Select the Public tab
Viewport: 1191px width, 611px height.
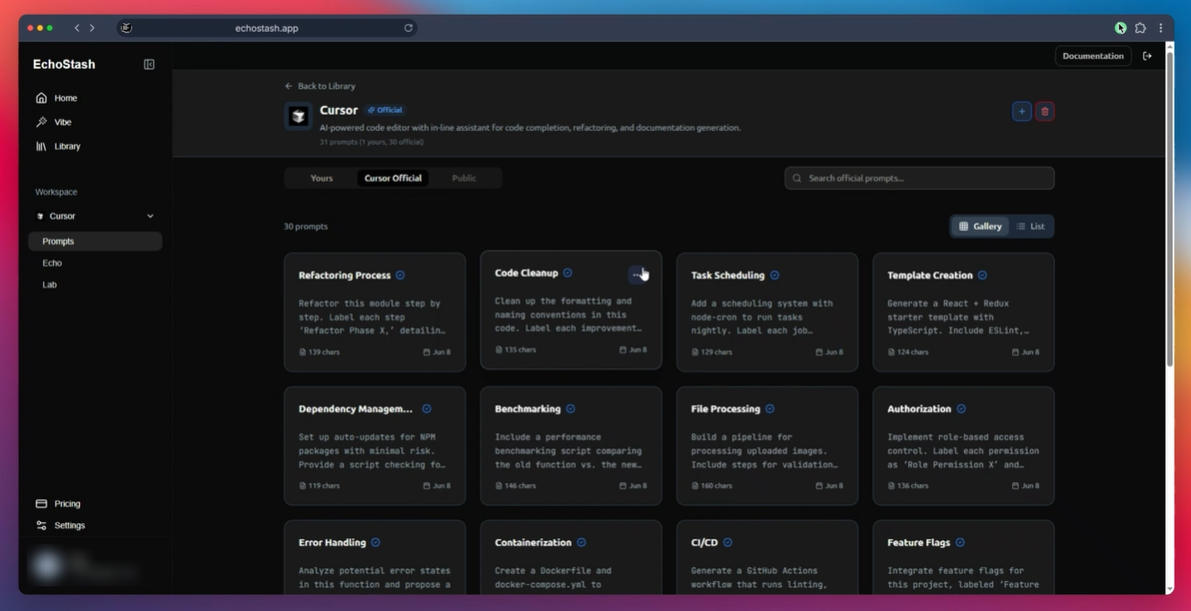point(464,179)
